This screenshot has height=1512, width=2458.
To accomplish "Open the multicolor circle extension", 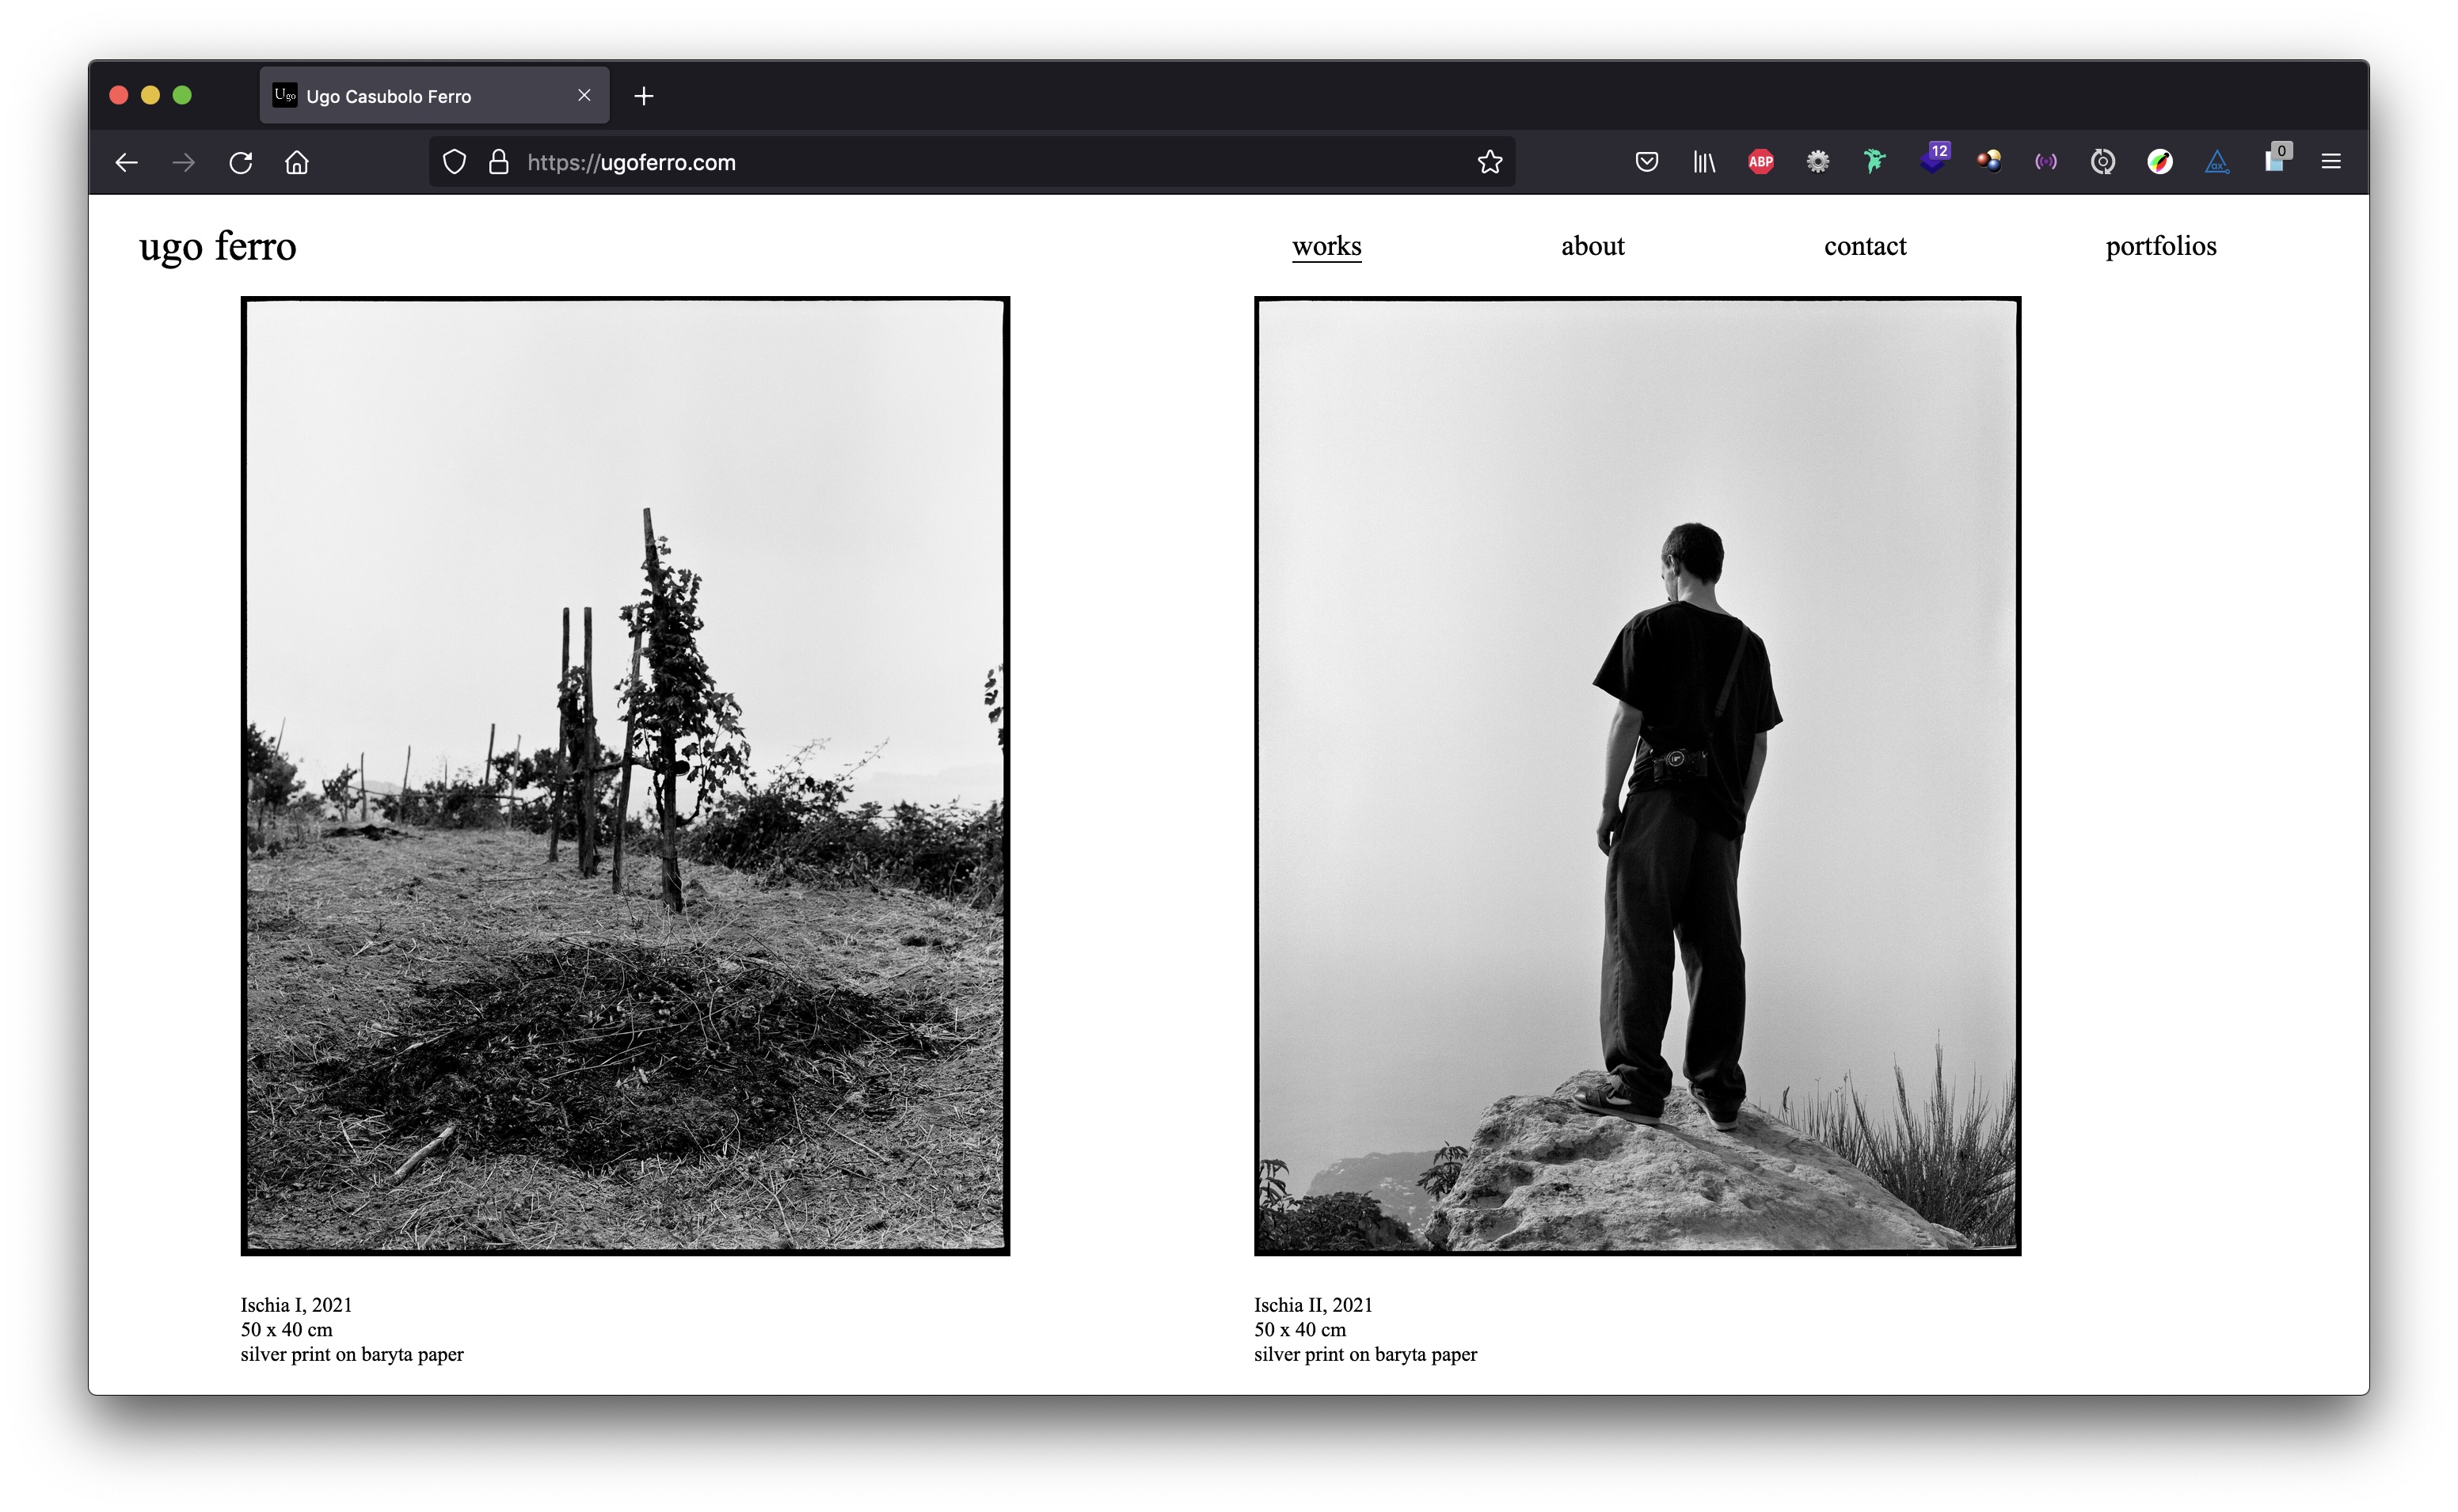I will pos(2159,162).
